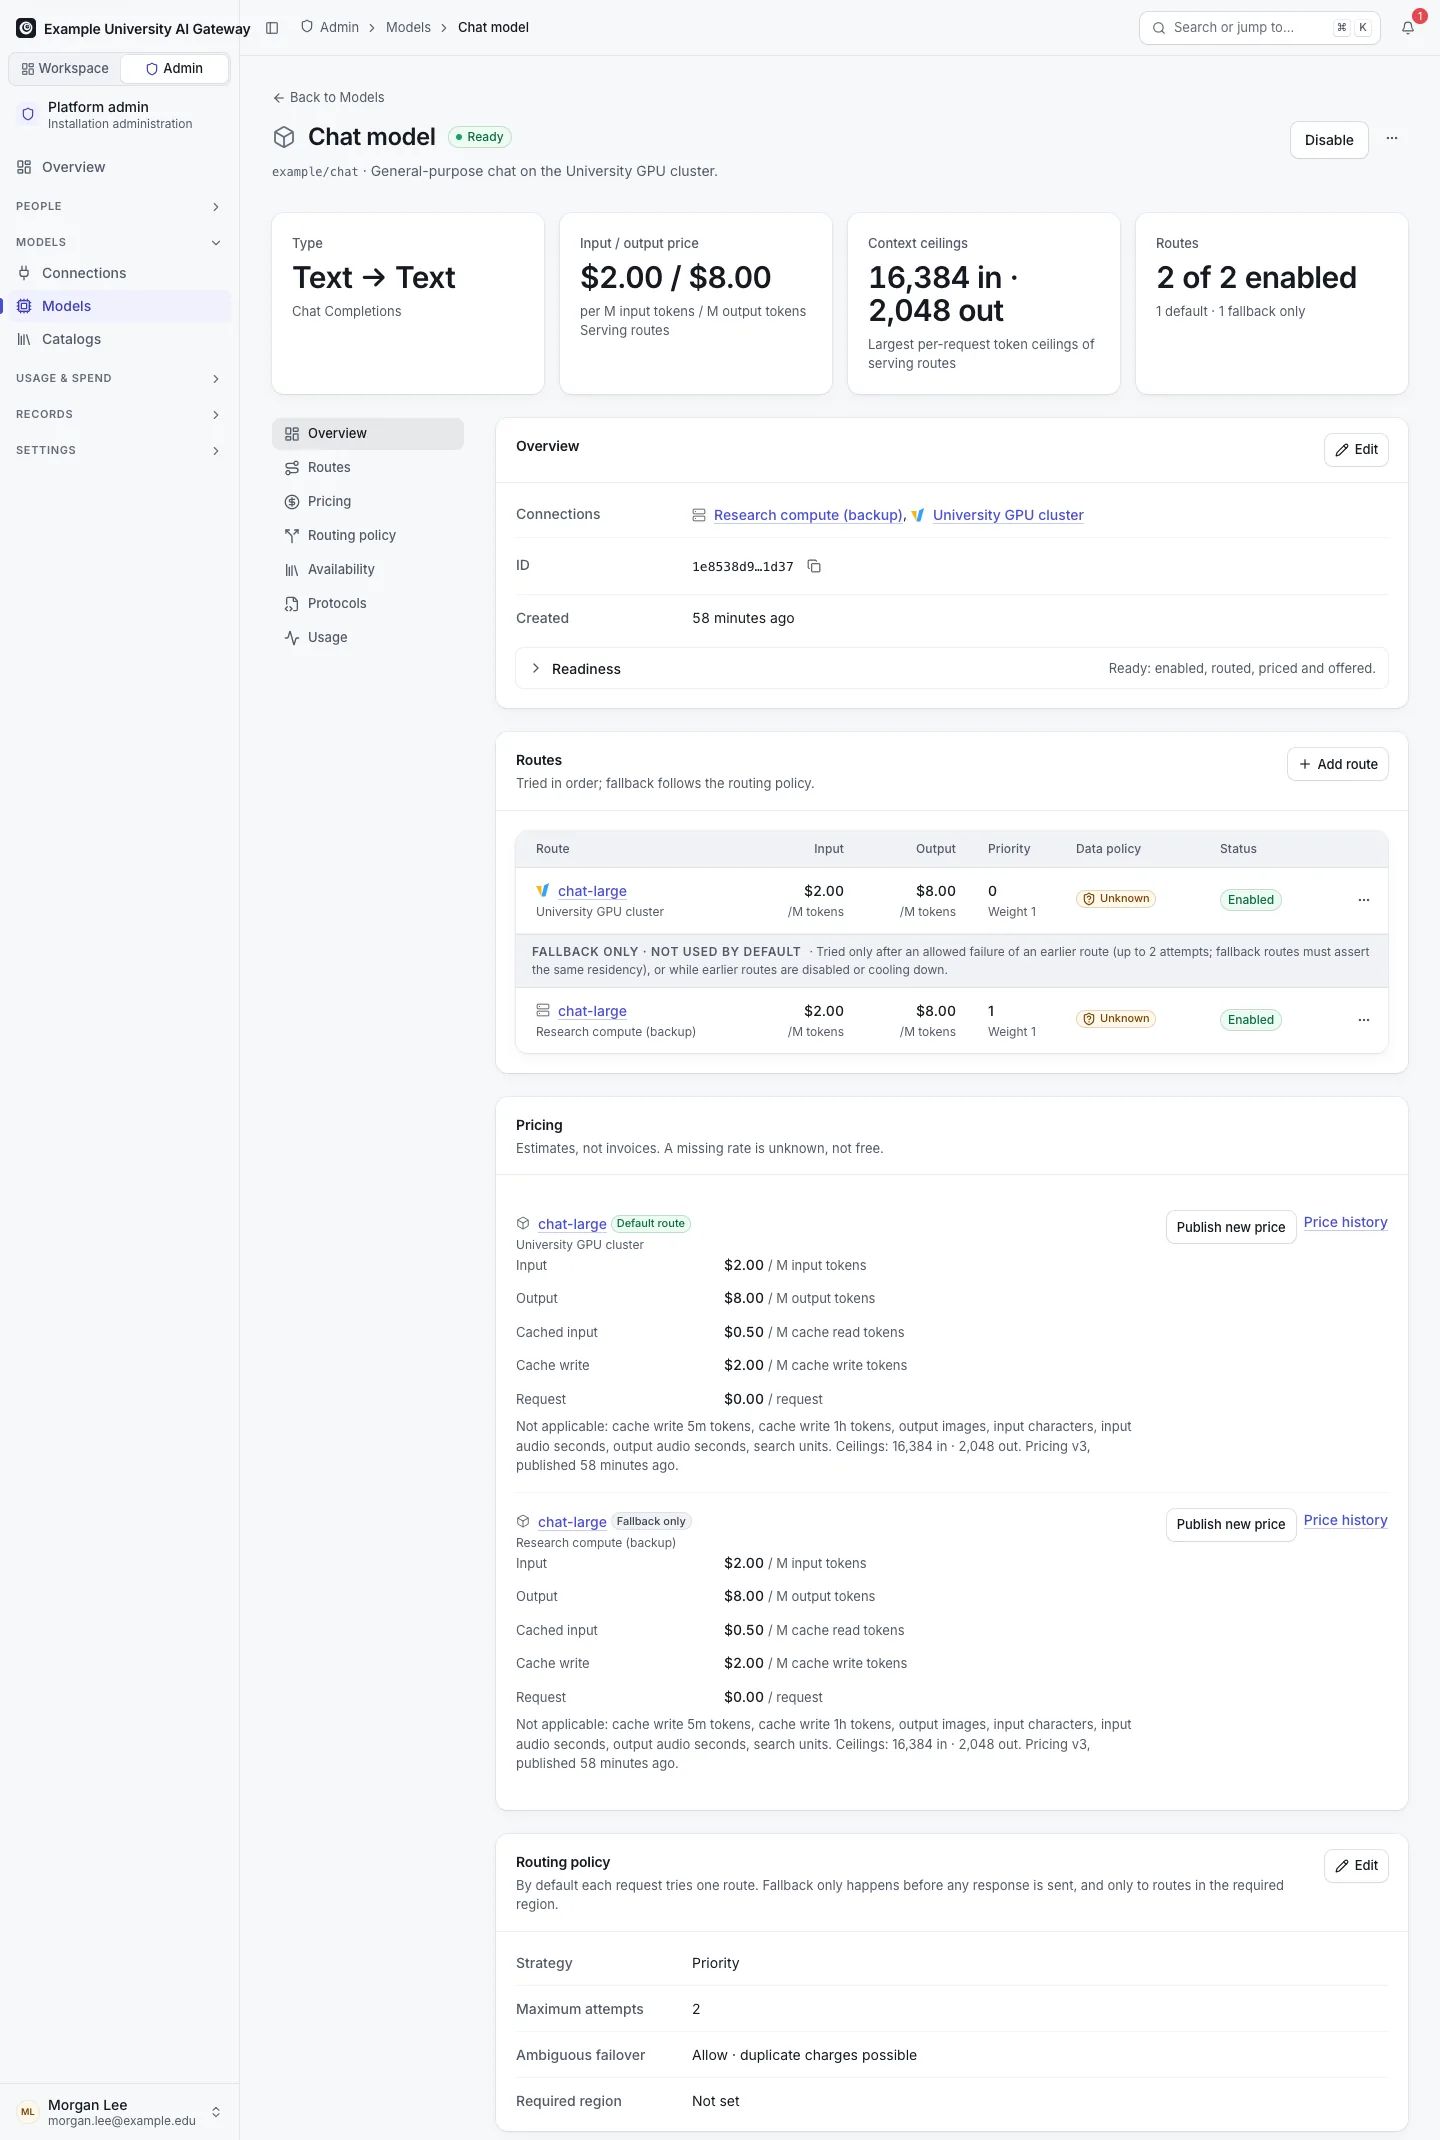Image resolution: width=1440 pixels, height=2140 pixels.
Task: Go back to Models
Action: (328, 97)
